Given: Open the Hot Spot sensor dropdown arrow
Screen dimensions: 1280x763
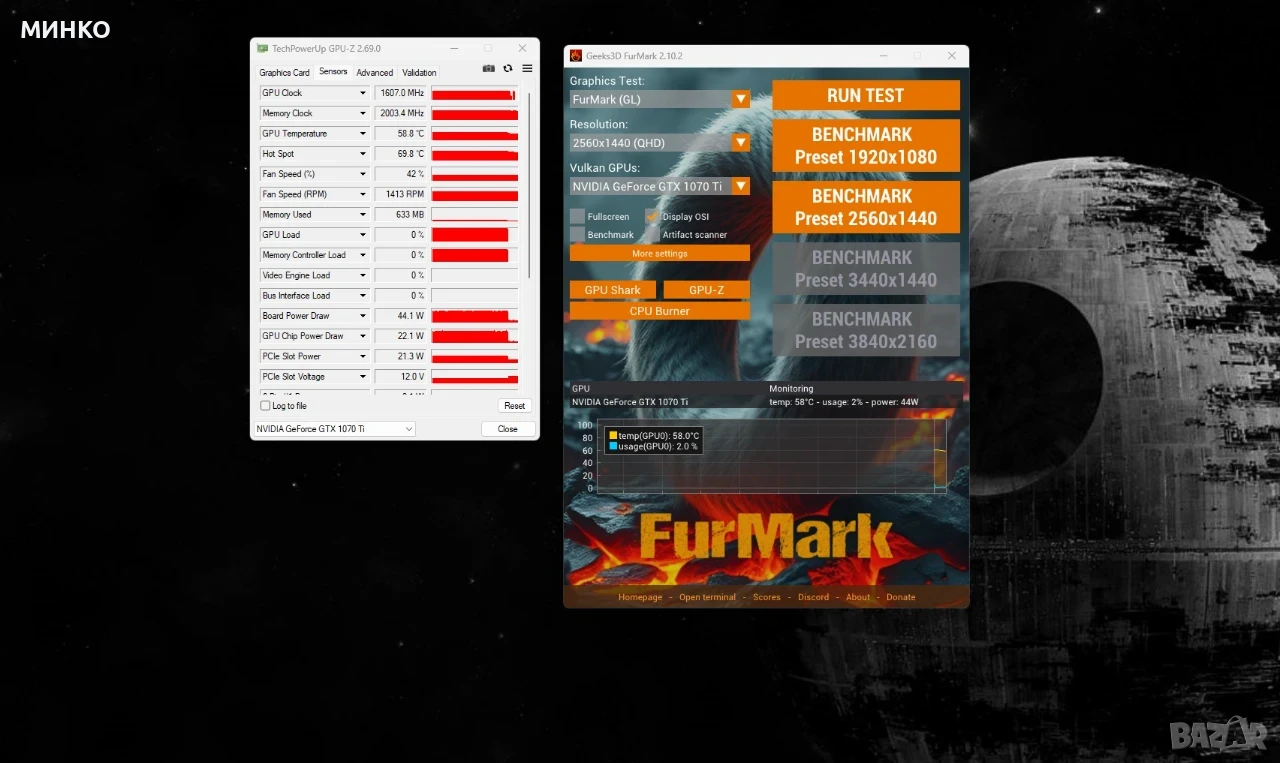Looking at the screenshot, I should (363, 154).
